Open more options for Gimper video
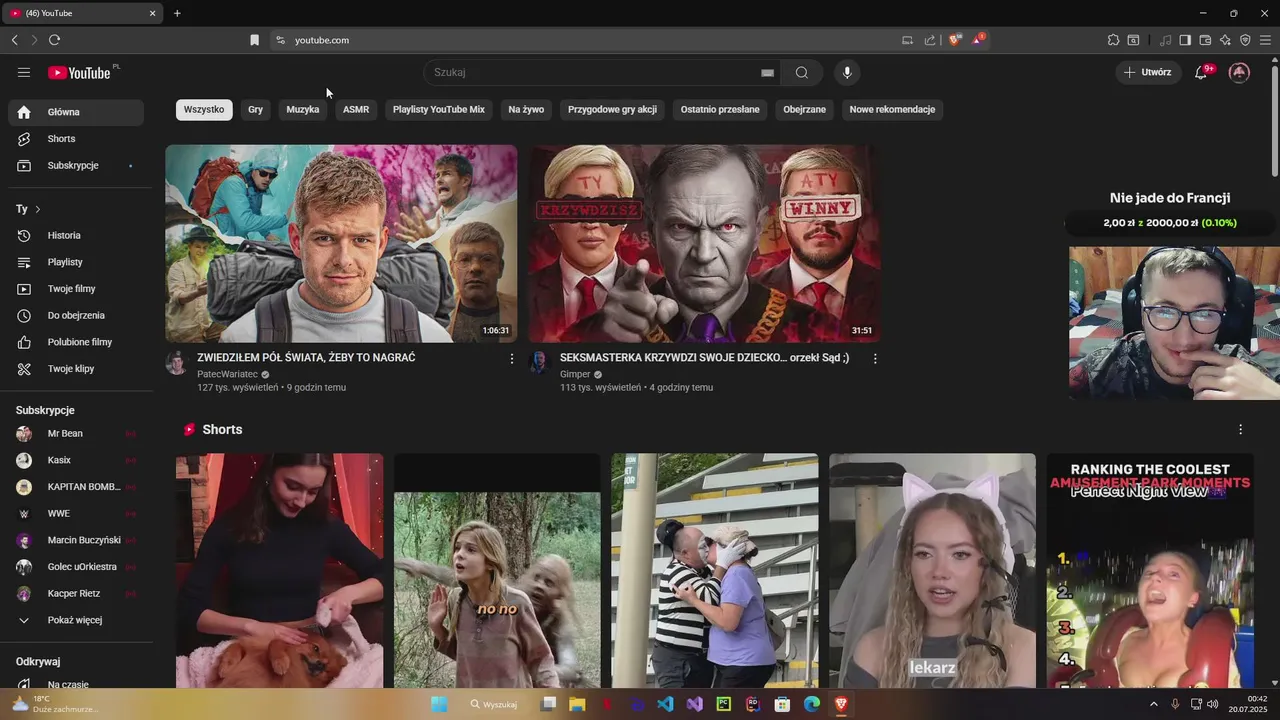Screen dimensions: 1280x720 click(x=875, y=358)
